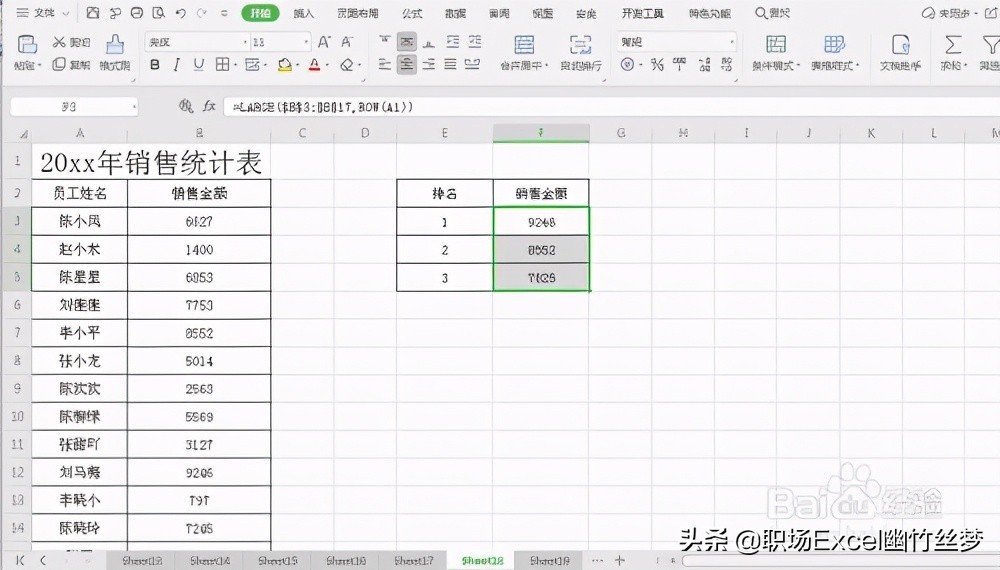Show previous sheet tab with arrow
Image resolution: width=1000 pixels, height=570 pixels.
43,560
